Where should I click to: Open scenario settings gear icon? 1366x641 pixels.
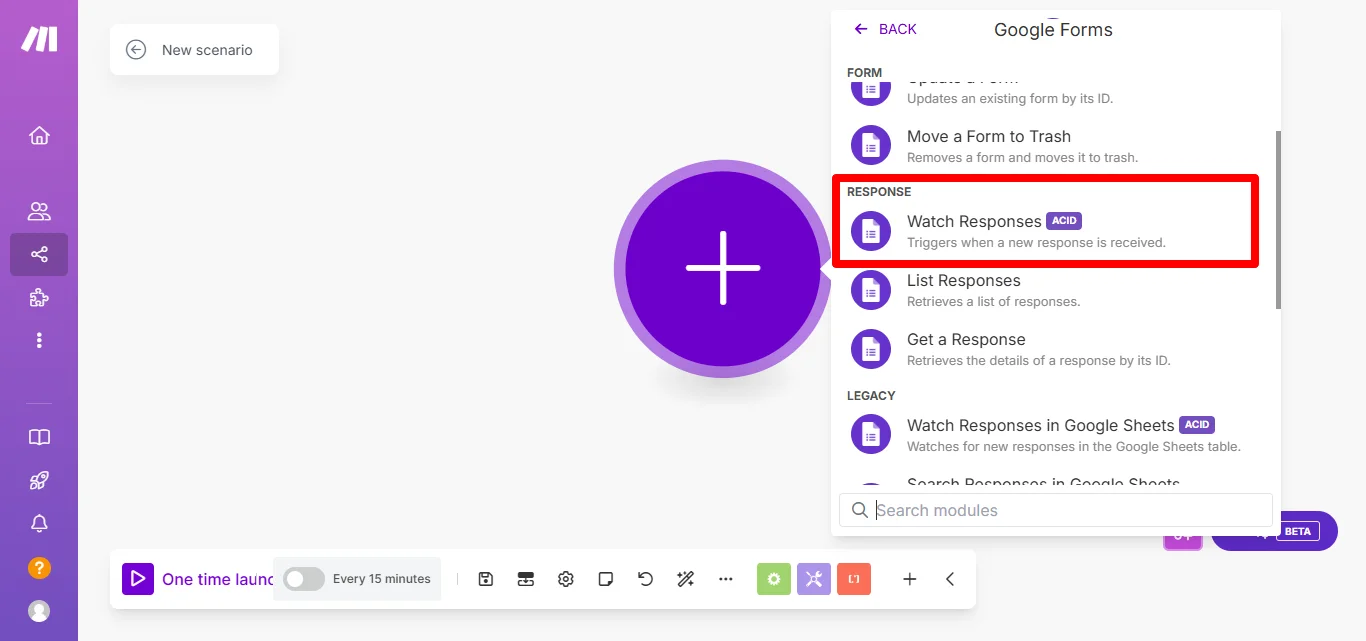[566, 579]
